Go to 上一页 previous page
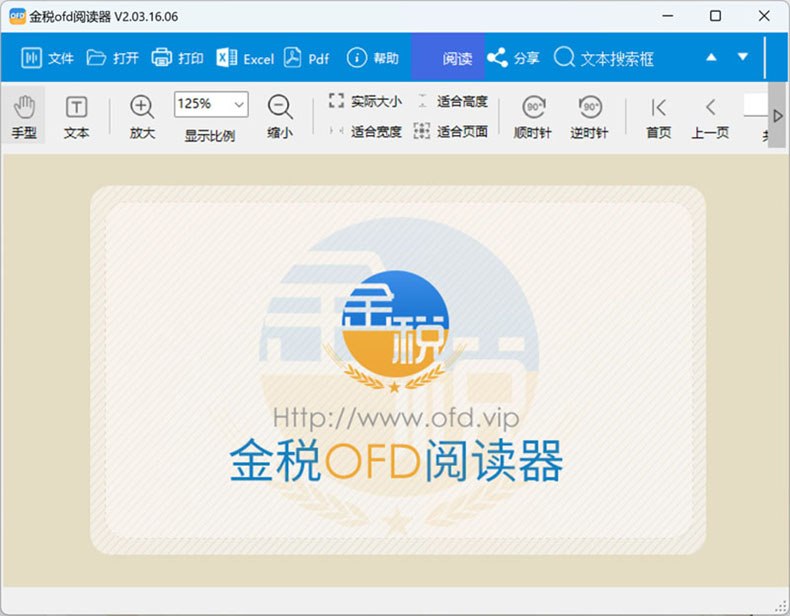Viewport: 790px width, 616px height. [710, 117]
